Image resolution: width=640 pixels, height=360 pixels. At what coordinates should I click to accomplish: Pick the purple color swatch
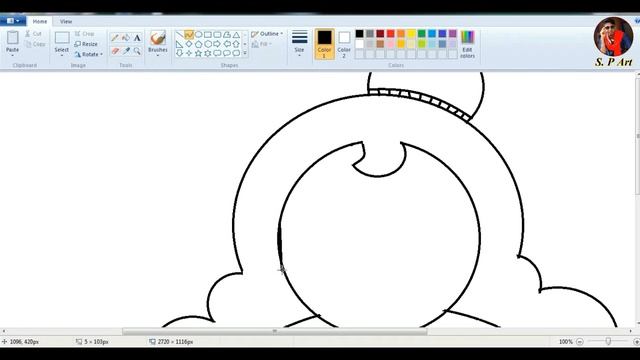(453, 33)
